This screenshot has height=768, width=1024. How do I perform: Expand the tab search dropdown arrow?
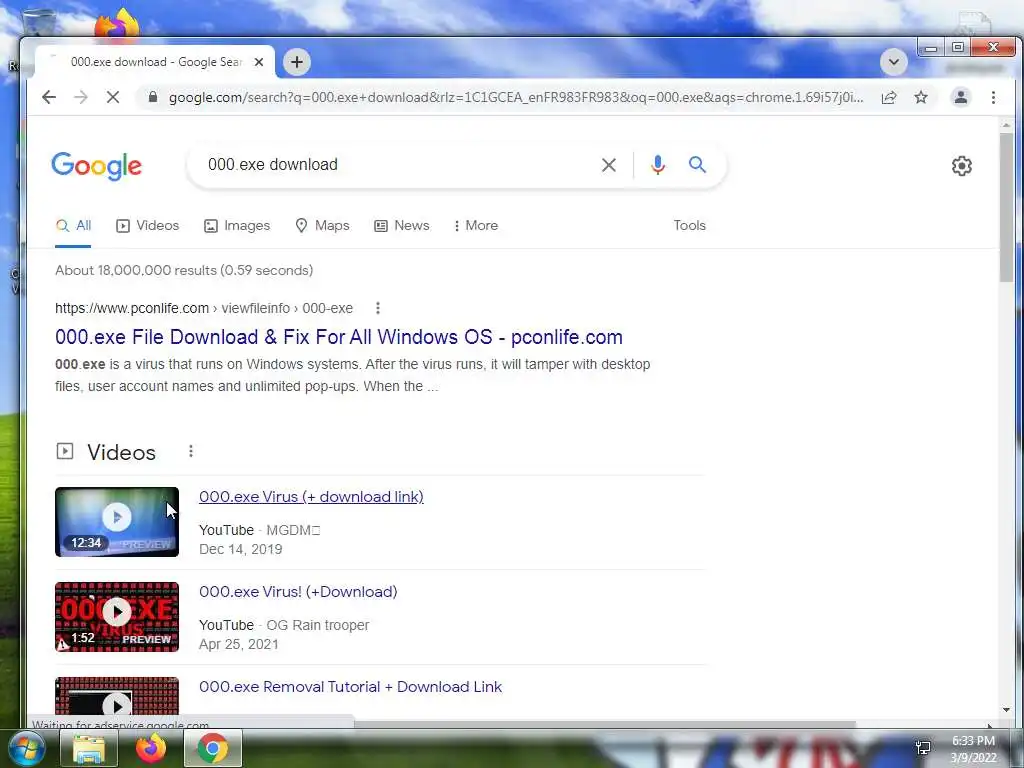[x=893, y=62]
